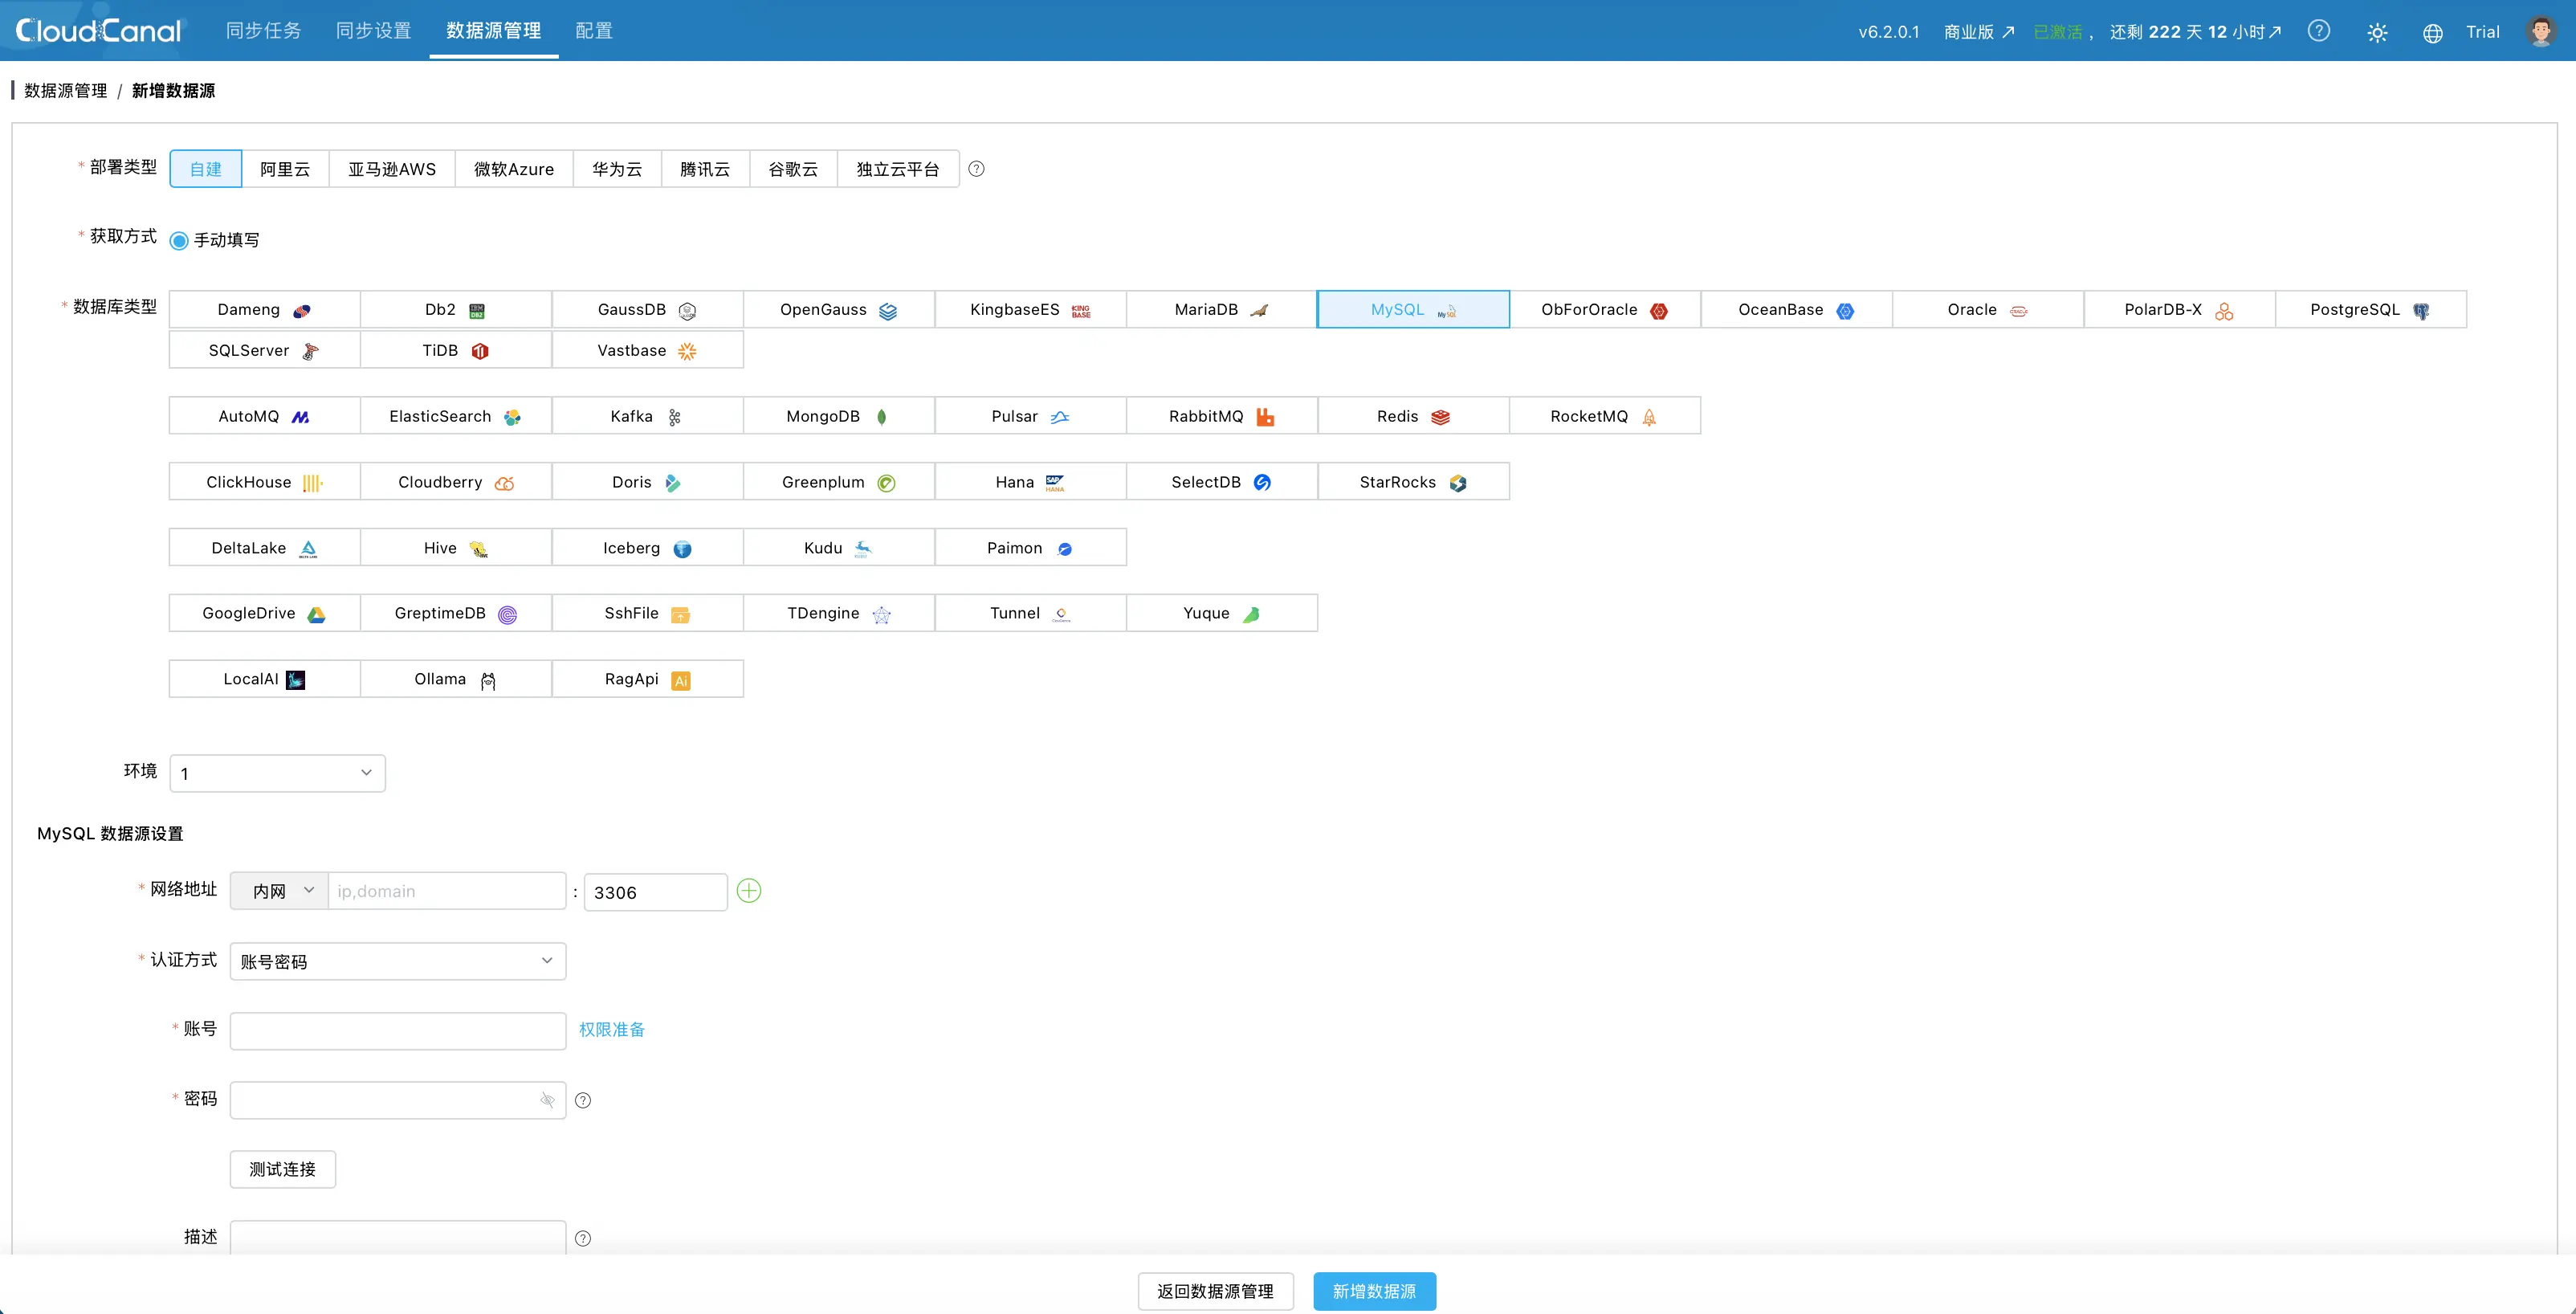Open 数据源管理 tab
Image resolution: width=2576 pixels, height=1314 pixels.
tap(494, 31)
